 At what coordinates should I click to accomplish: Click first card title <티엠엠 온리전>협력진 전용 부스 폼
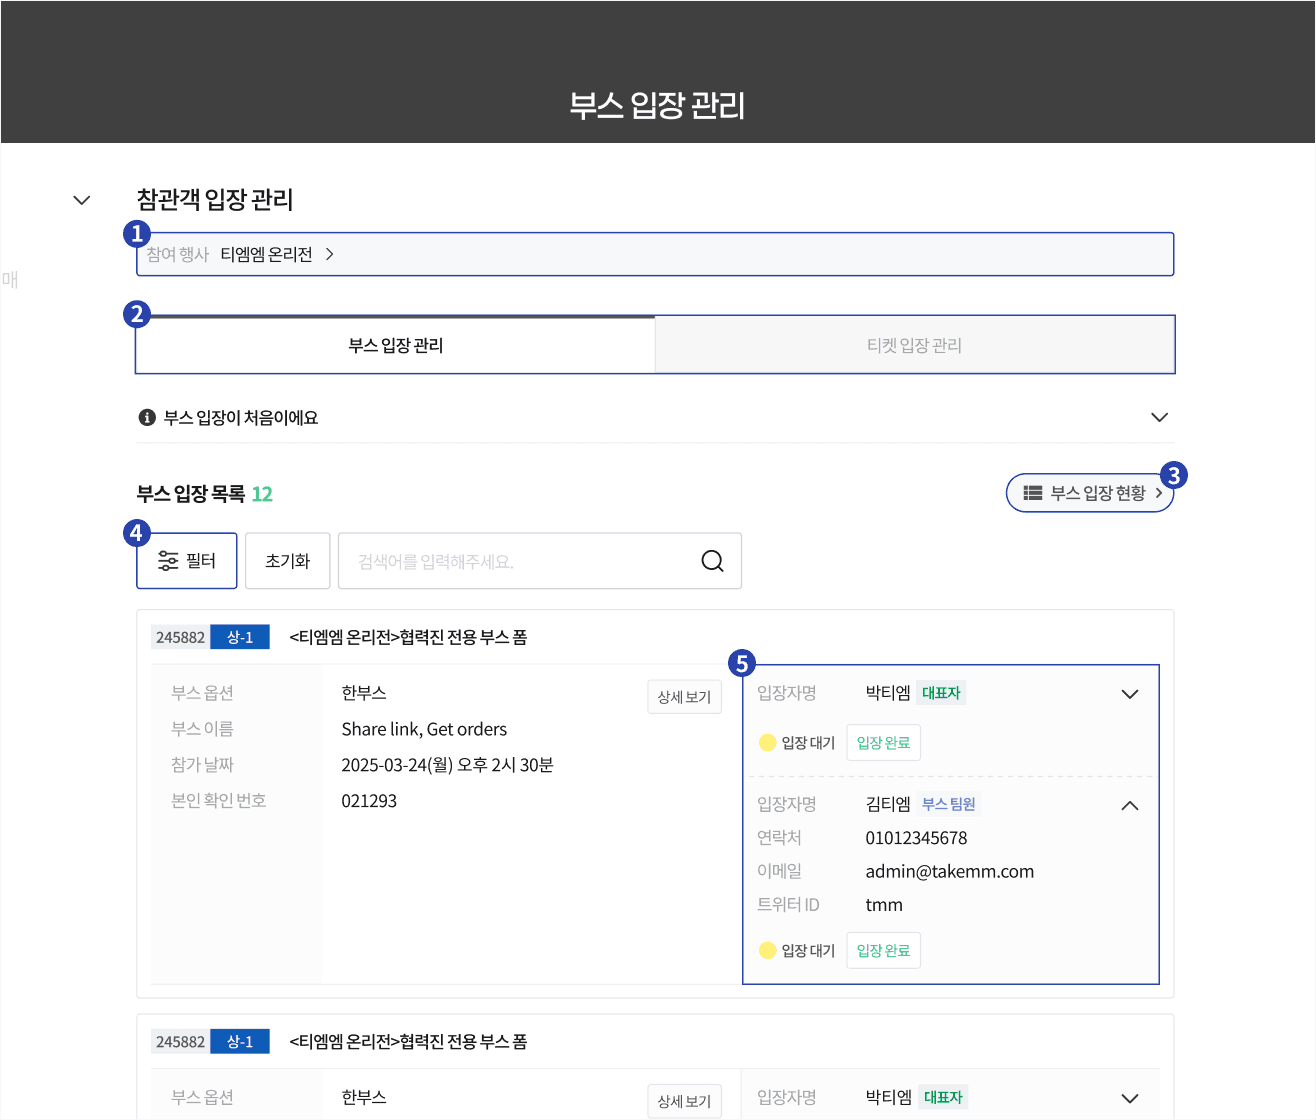pos(408,637)
